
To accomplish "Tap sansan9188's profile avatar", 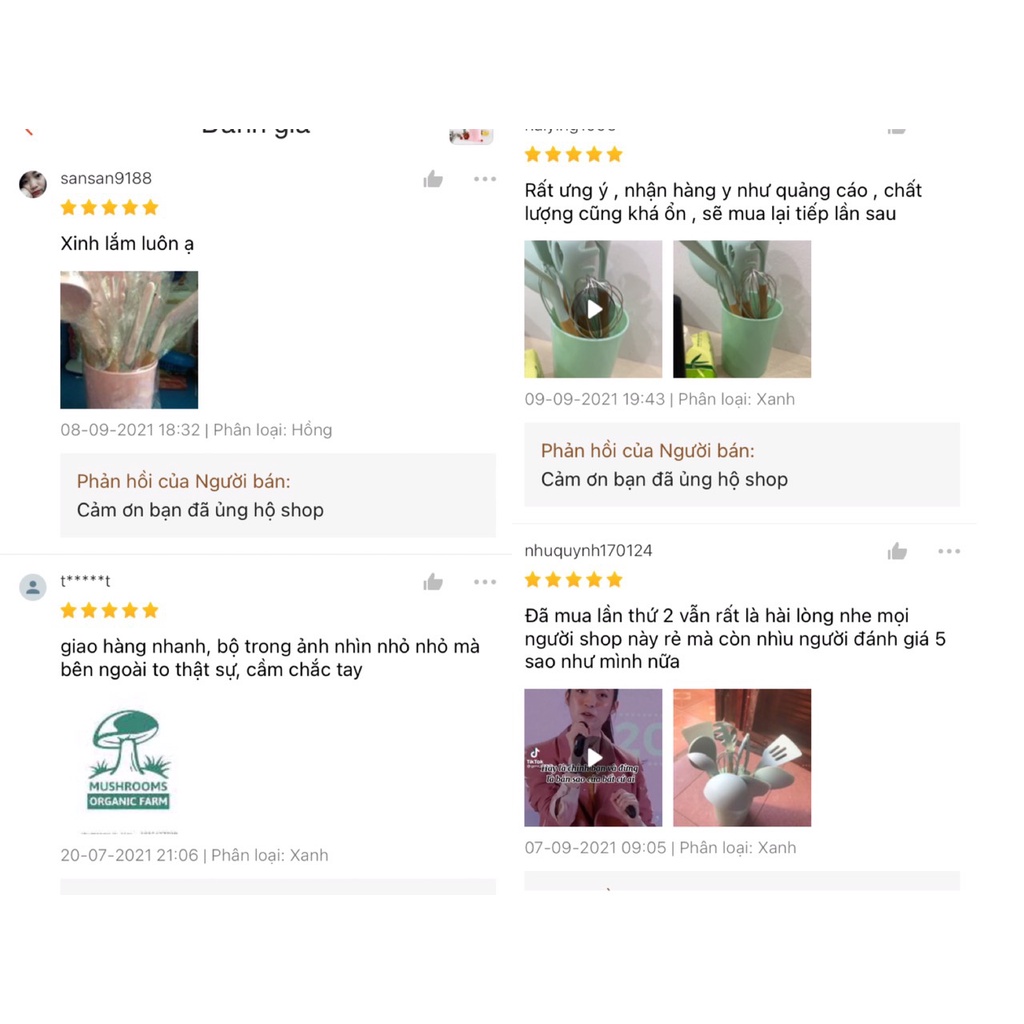I will coord(33,185).
